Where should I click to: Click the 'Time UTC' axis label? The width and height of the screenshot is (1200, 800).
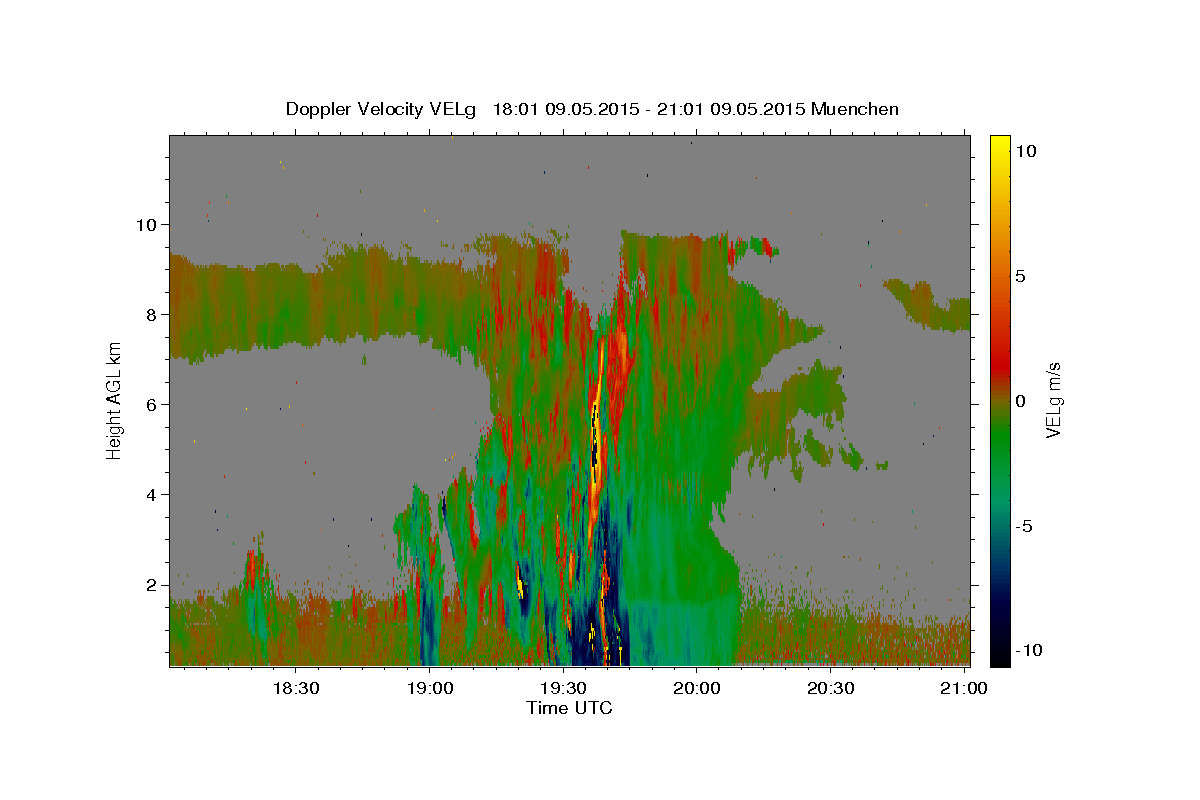[569, 708]
